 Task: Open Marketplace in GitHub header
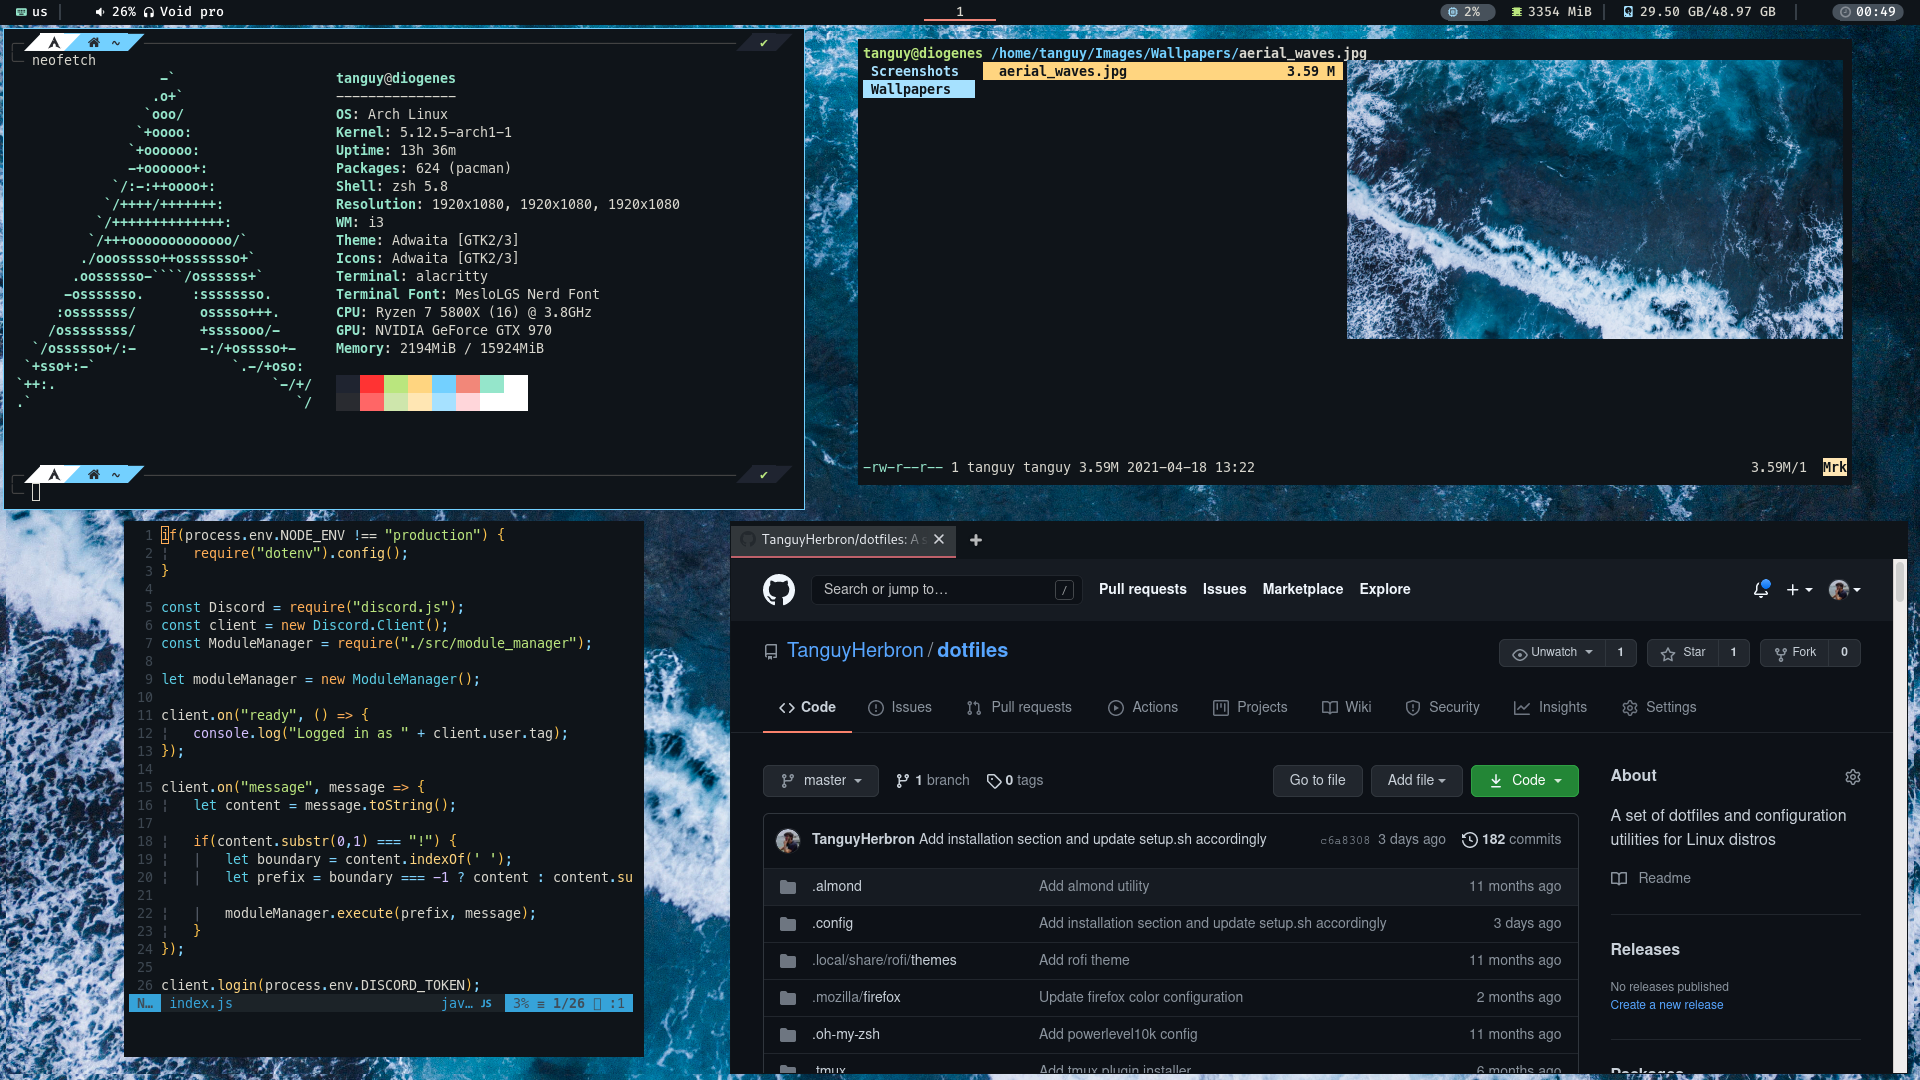point(1302,590)
